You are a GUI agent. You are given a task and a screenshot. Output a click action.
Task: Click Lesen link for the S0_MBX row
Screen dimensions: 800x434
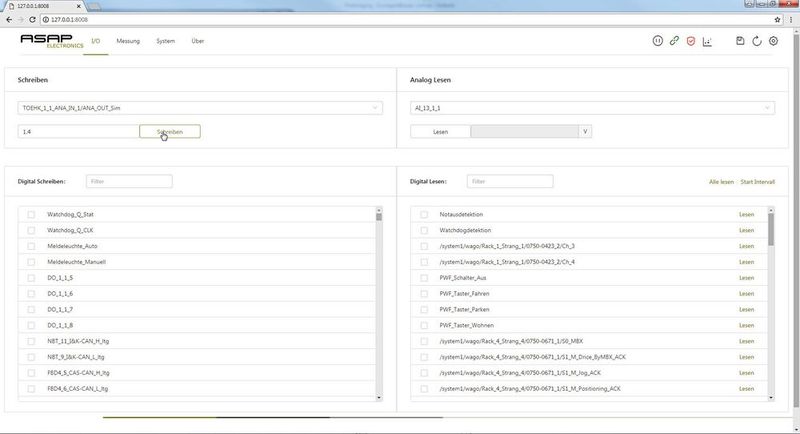click(746, 341)
